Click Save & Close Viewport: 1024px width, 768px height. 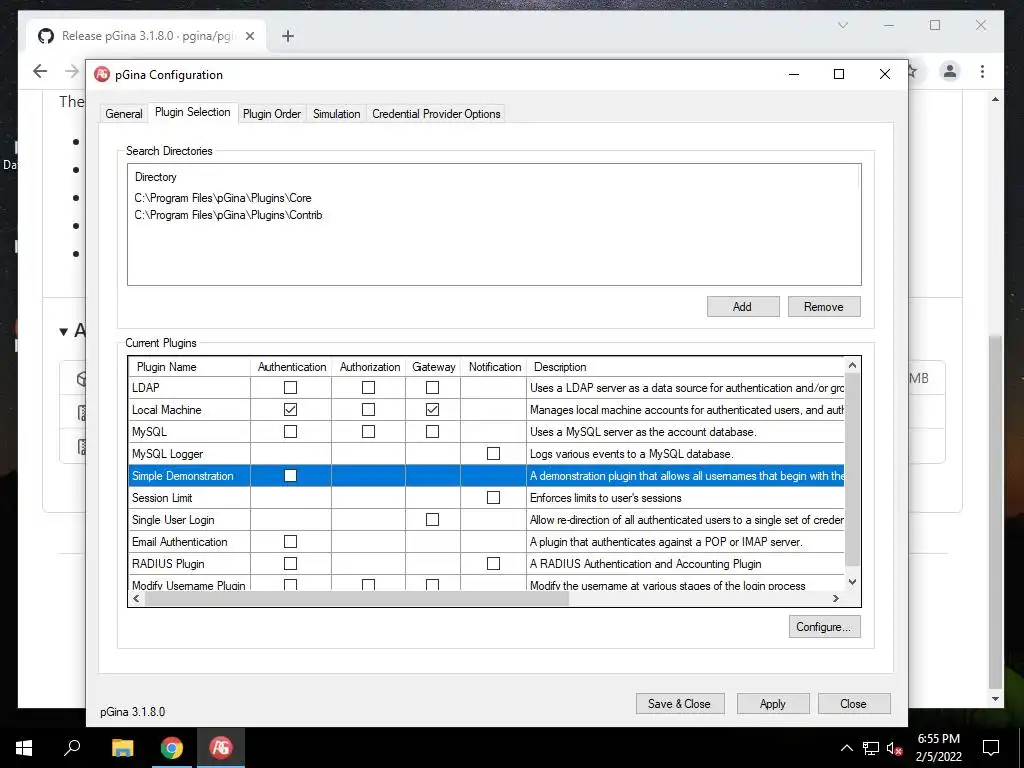point(680,703)
